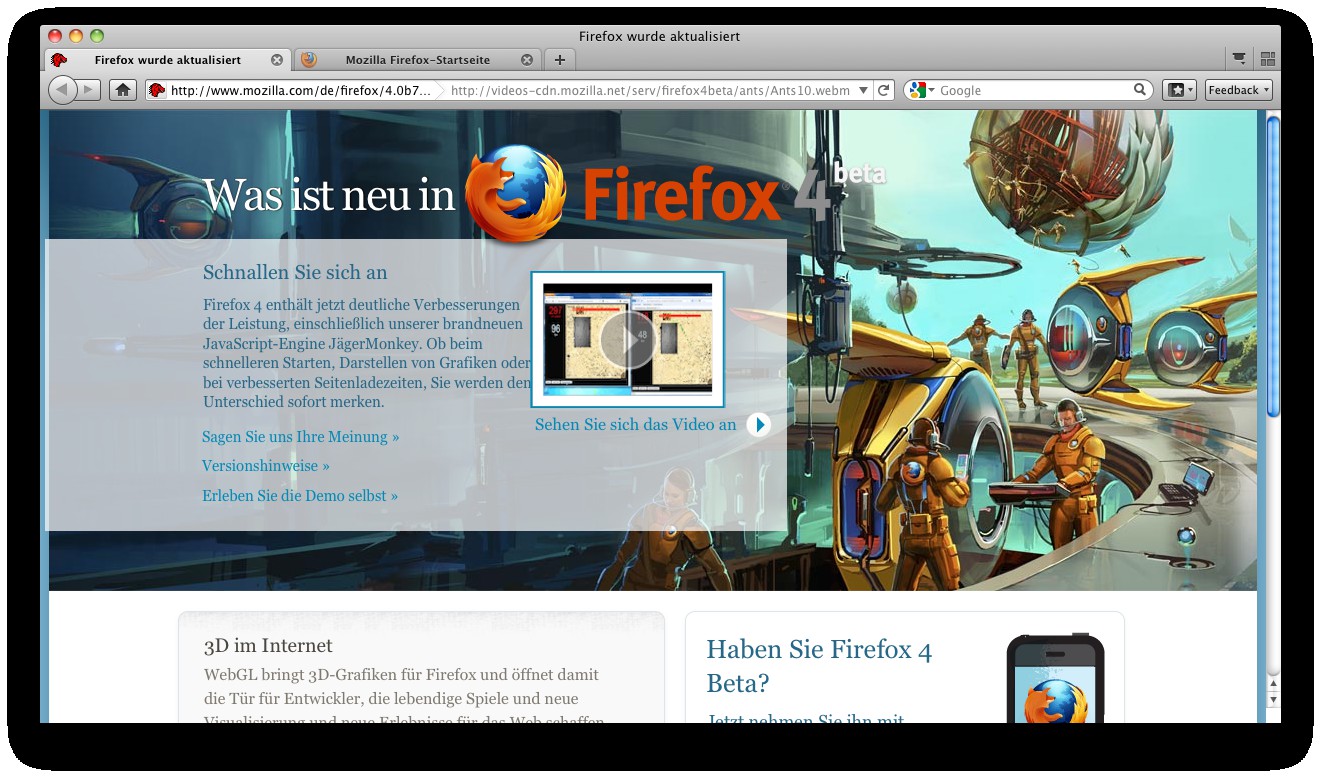Screen dimensions: 1321x778
Task: Open the Feedback dropdown menu
Action: pos(1237,89)
